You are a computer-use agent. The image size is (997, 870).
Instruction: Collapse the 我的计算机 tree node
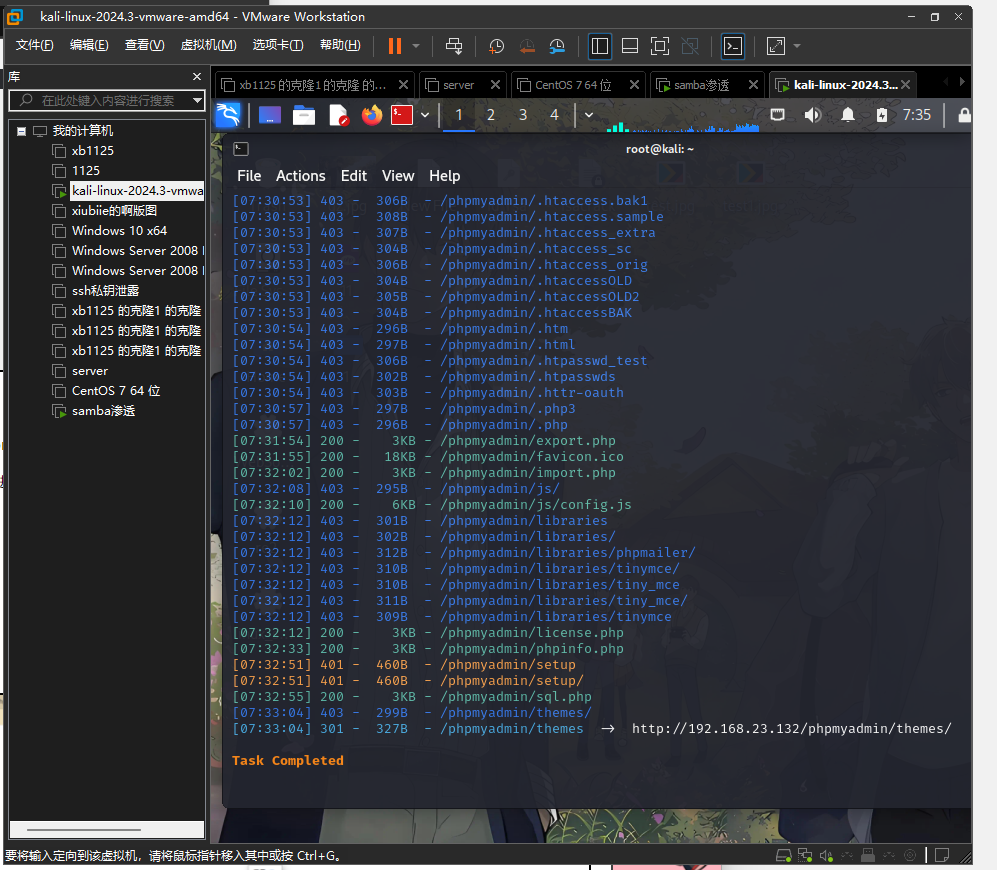pos(21,131)
